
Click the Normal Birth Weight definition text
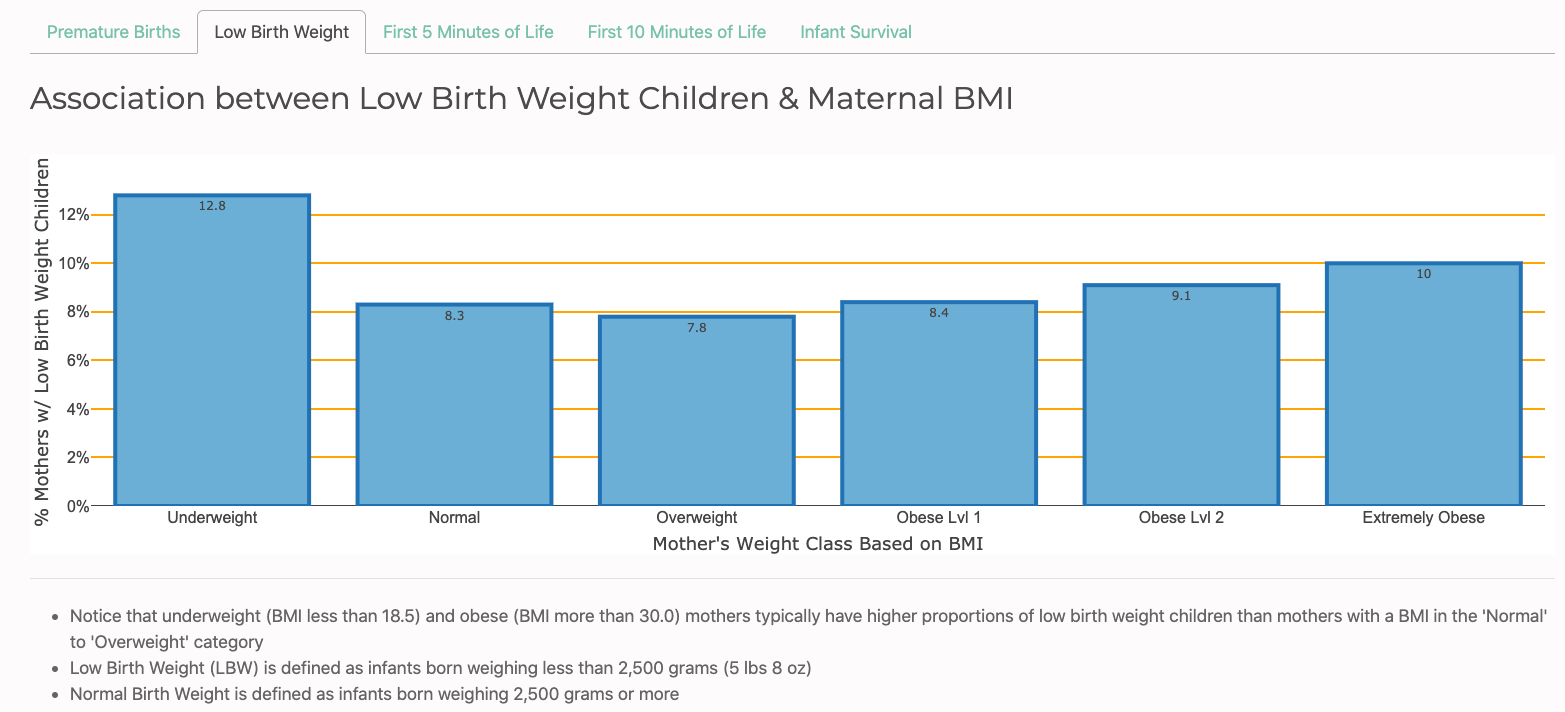tap(376, 693)
